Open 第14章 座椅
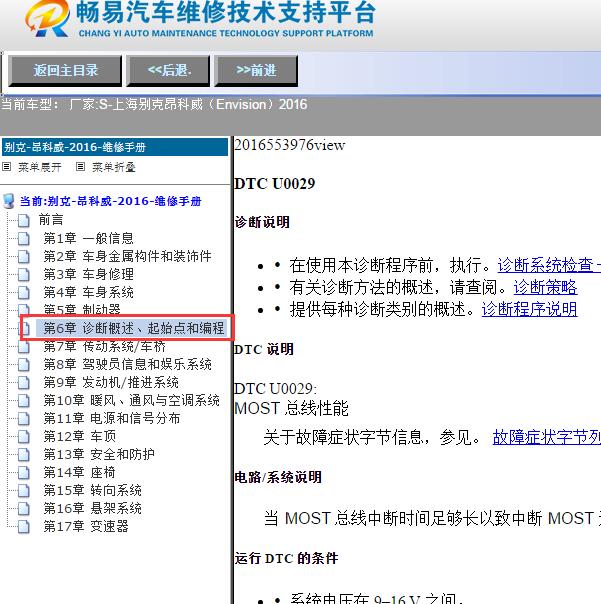 [x=79, y=472]
